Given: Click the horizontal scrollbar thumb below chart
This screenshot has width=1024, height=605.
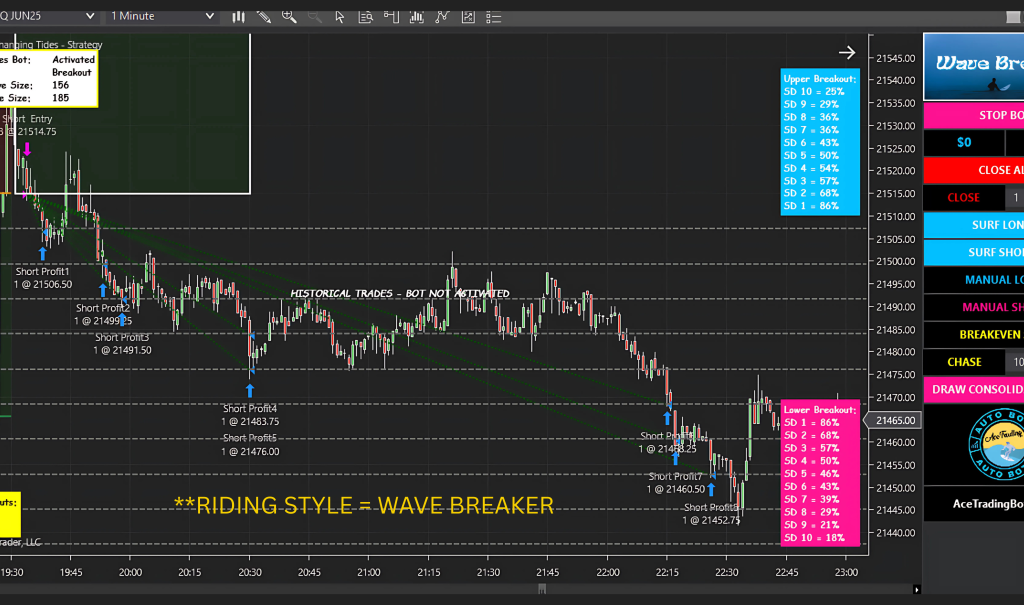Looking at the screenshot, I should point(541,589).
